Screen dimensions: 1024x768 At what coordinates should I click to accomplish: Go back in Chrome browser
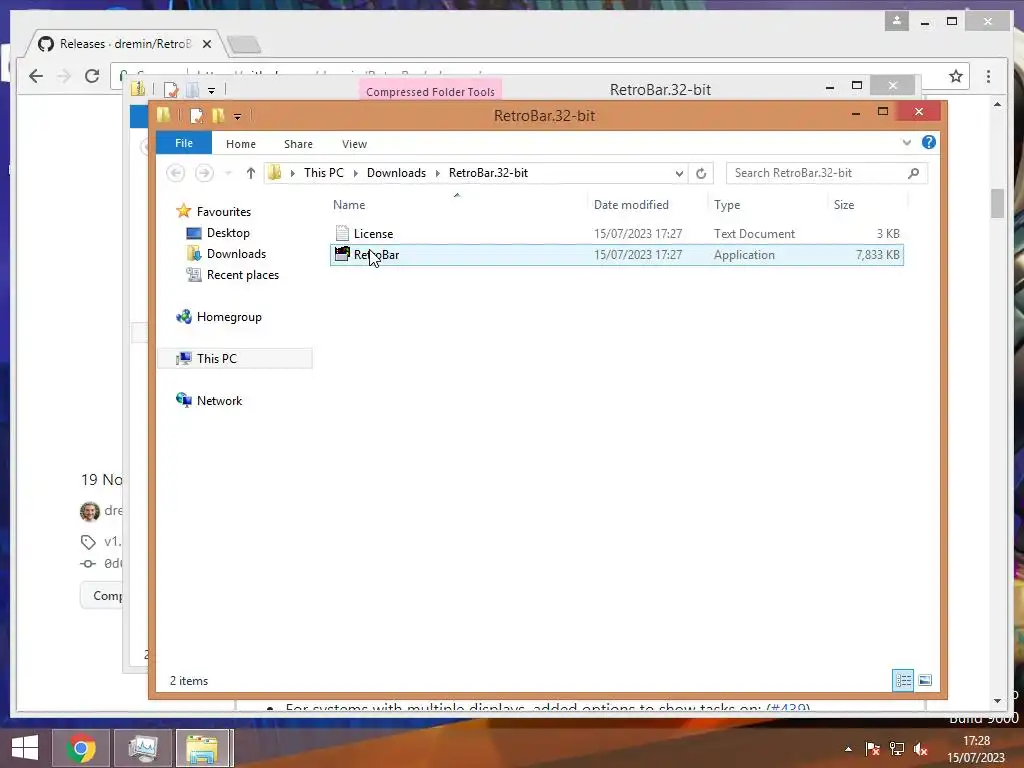(36, 76)
